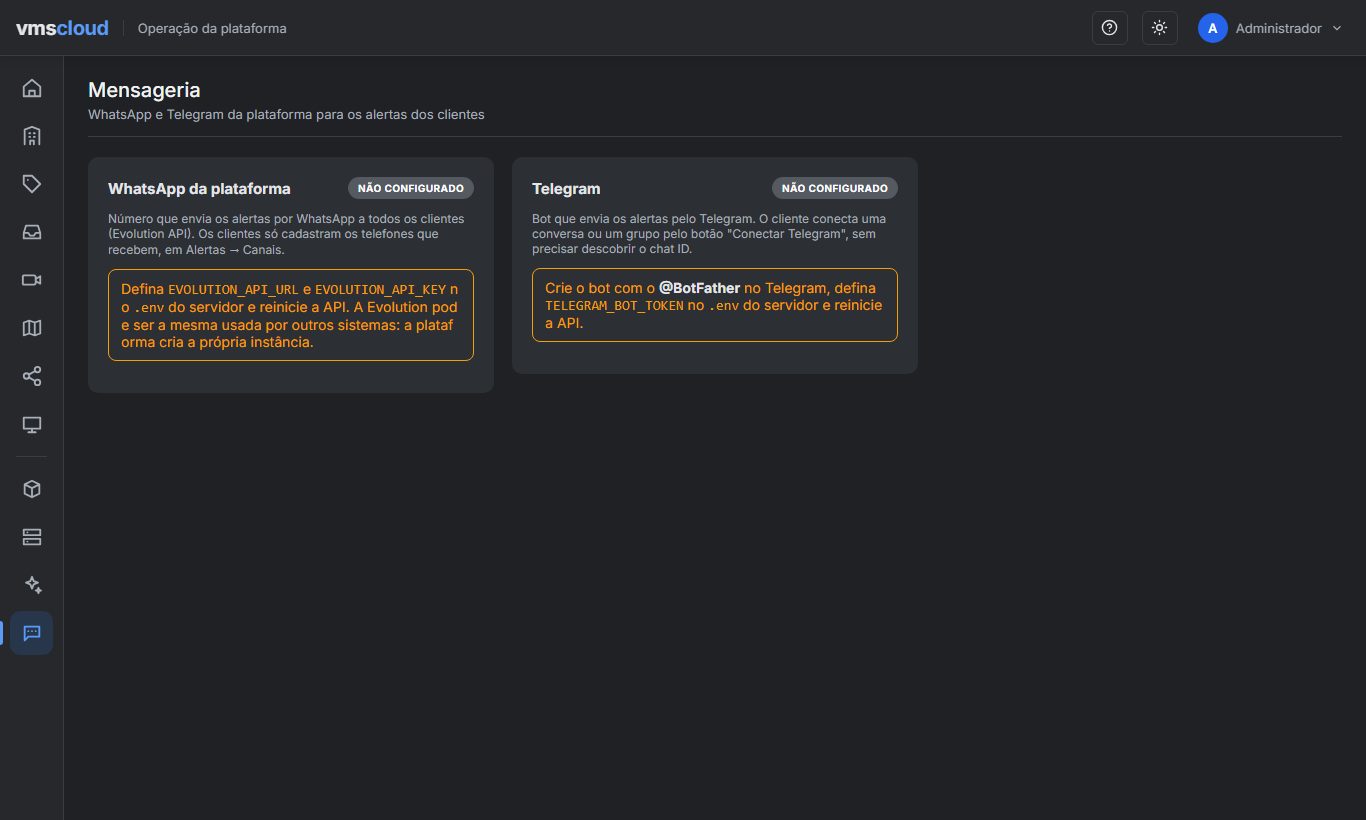Open the sparkles icon in the sidebar
Viewport: 1366px width, 820px height.
32,585
